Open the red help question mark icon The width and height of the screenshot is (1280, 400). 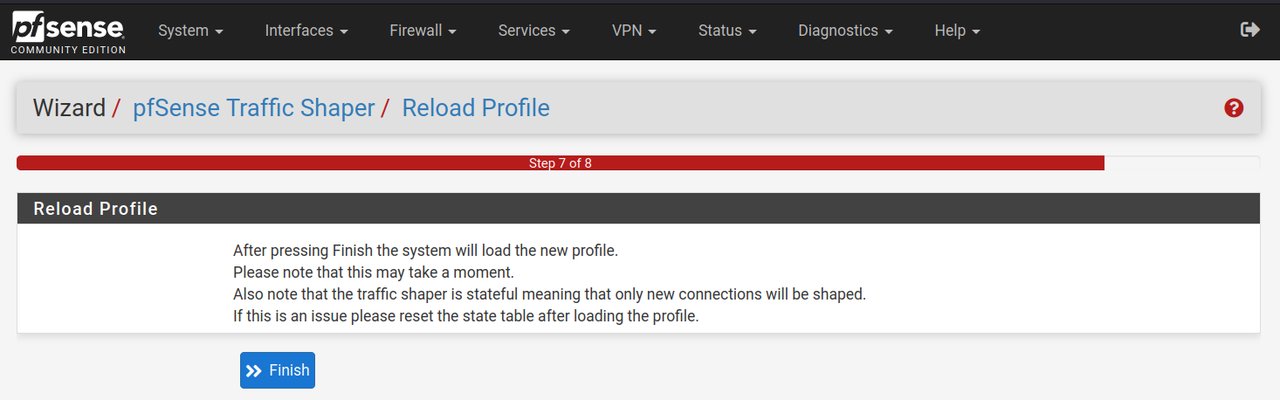1234,108
